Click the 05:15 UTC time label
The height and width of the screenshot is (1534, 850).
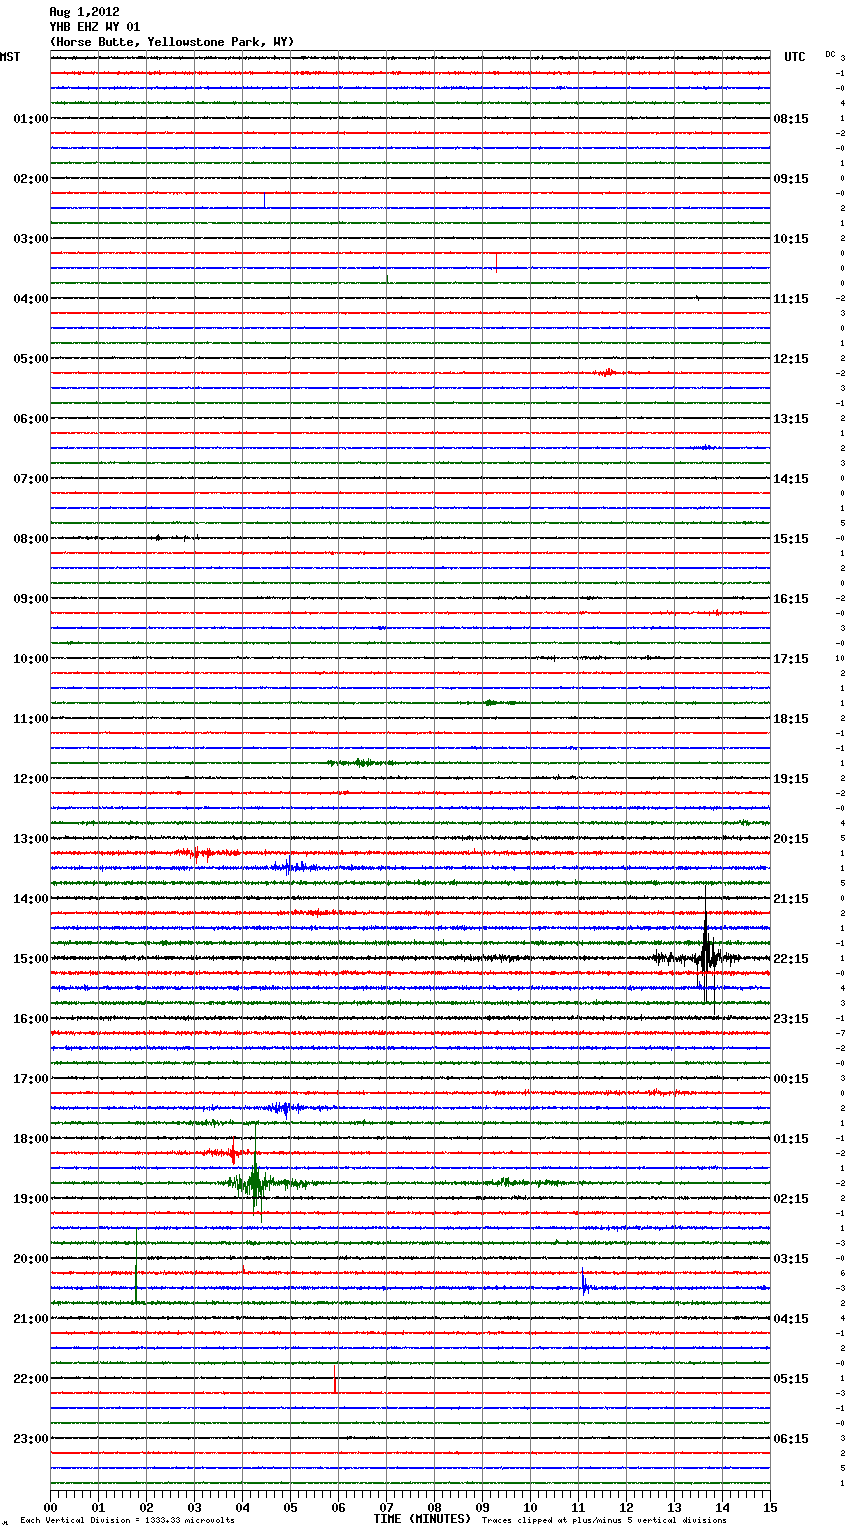pos(791,1379)
